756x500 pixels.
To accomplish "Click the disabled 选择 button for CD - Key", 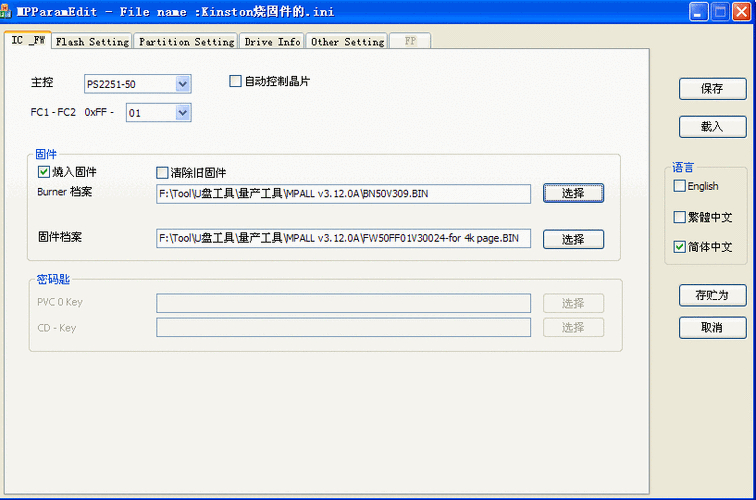I will coord(573,327).
